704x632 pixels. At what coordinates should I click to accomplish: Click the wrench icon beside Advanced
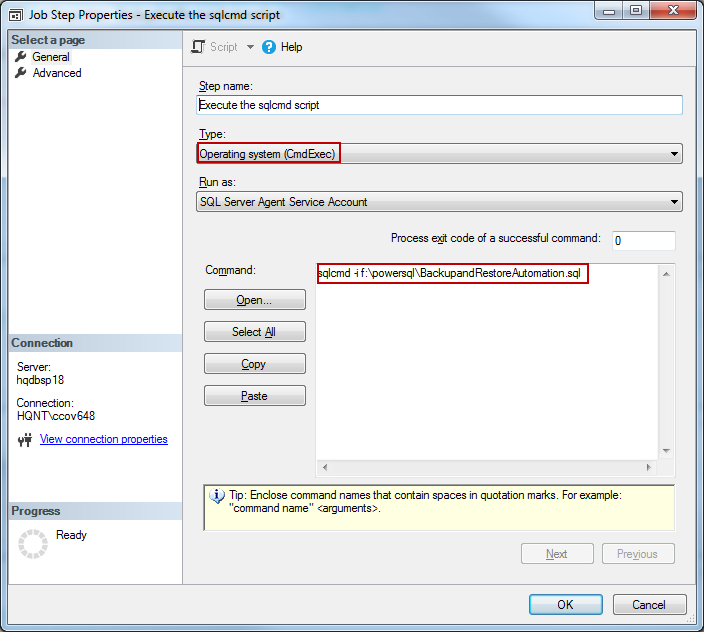tap(21, 73)
